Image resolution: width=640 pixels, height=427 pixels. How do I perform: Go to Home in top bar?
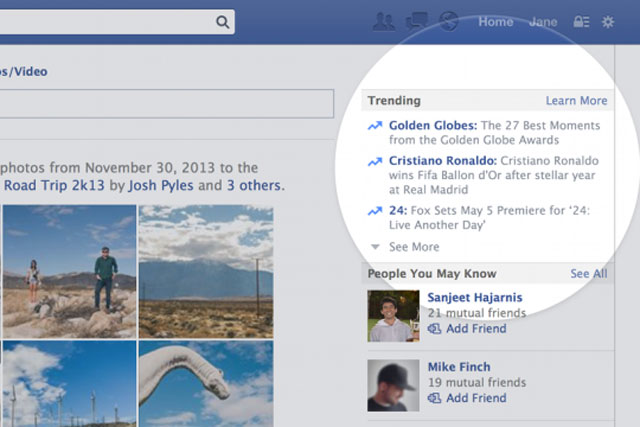tap(496, 22)
